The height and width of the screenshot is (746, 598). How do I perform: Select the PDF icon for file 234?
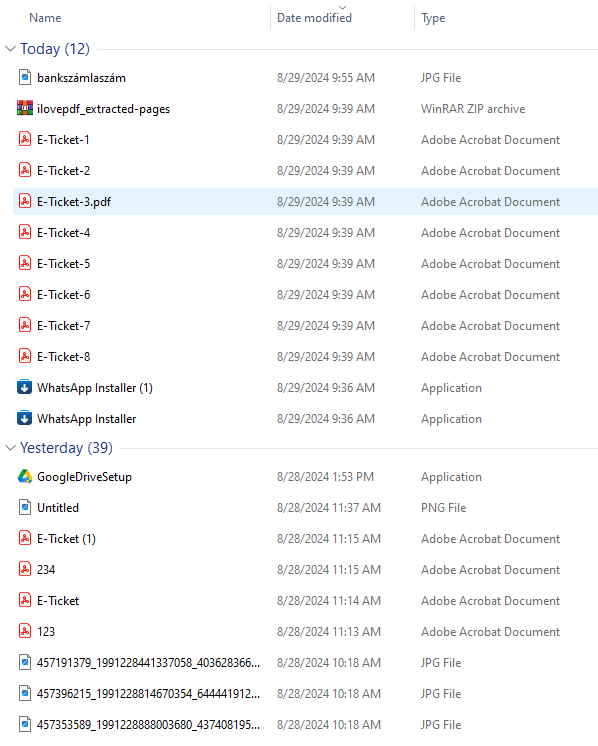(x=25, y=569)
